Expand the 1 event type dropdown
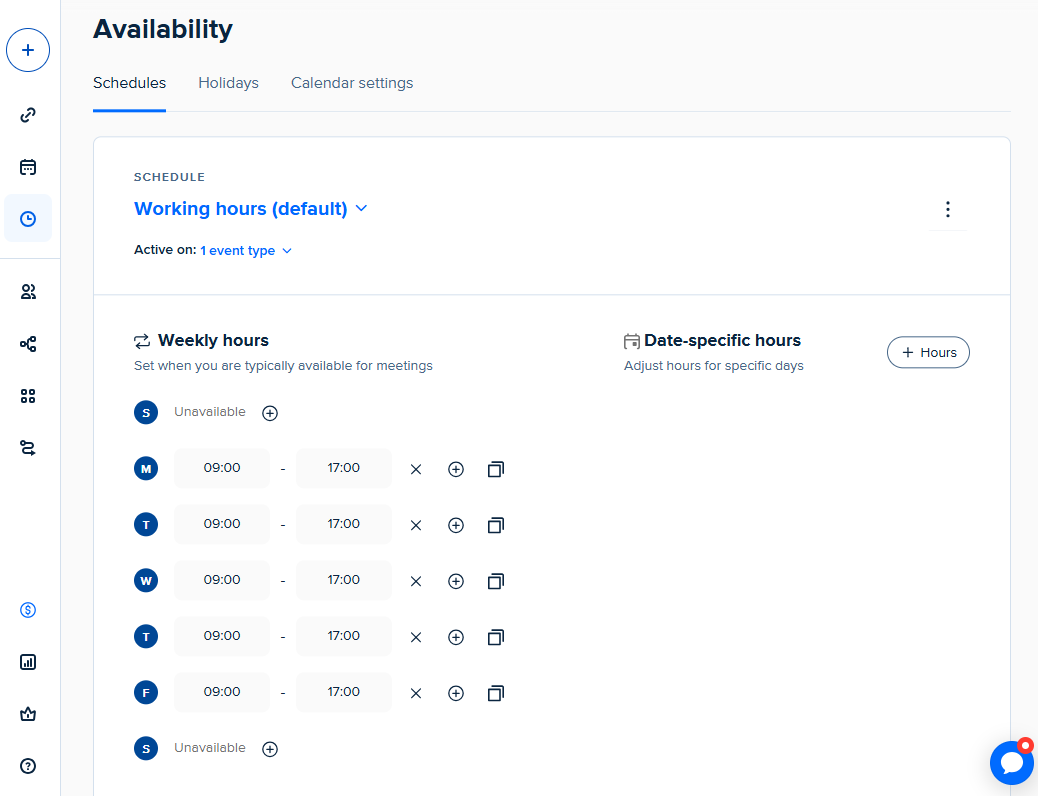 click(246, 251)
